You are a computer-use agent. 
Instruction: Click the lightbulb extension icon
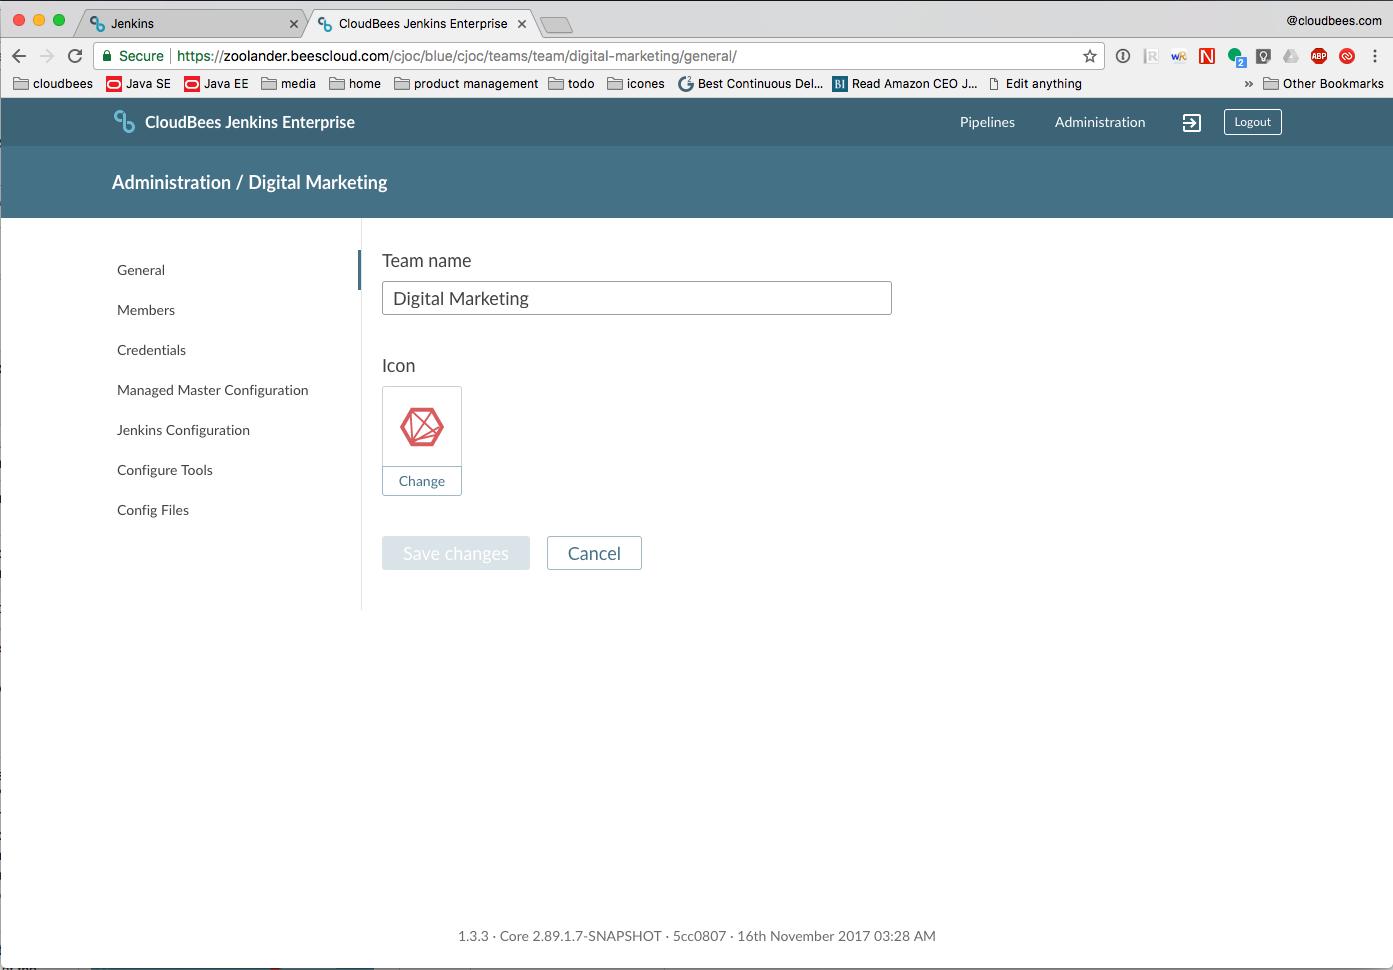(1264, 56)
